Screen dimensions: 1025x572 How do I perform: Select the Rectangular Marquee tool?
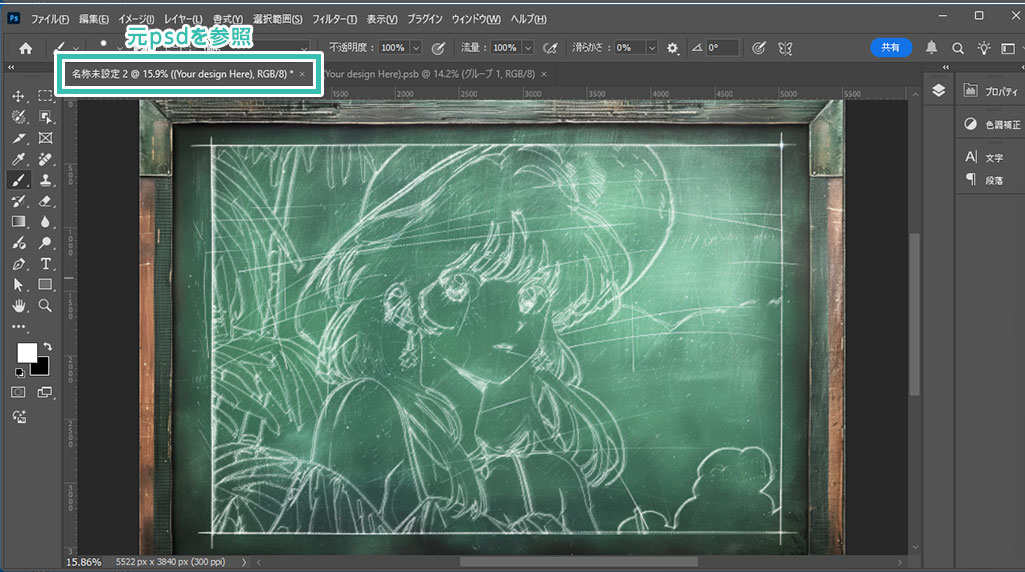pos(45,96)
